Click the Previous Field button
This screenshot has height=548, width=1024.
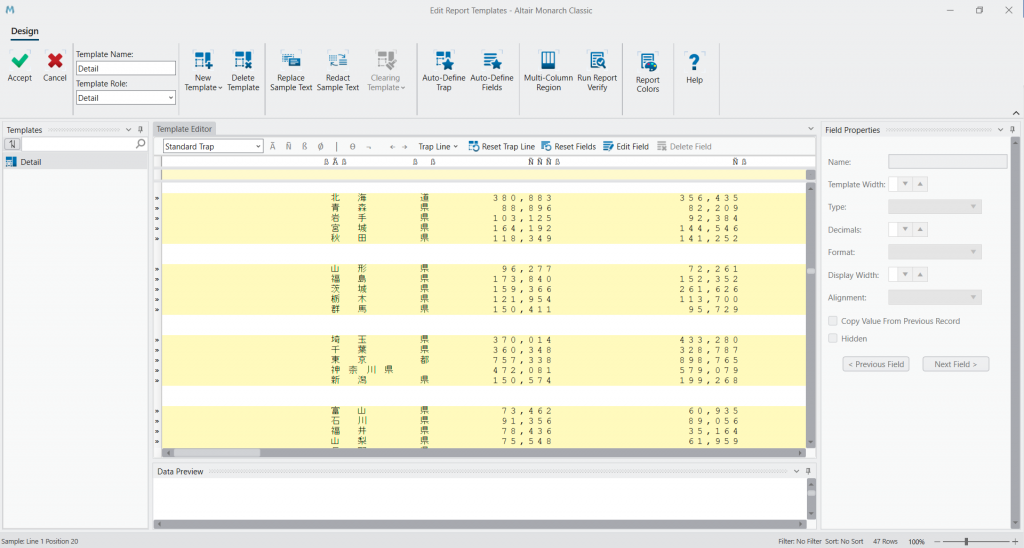876,364
